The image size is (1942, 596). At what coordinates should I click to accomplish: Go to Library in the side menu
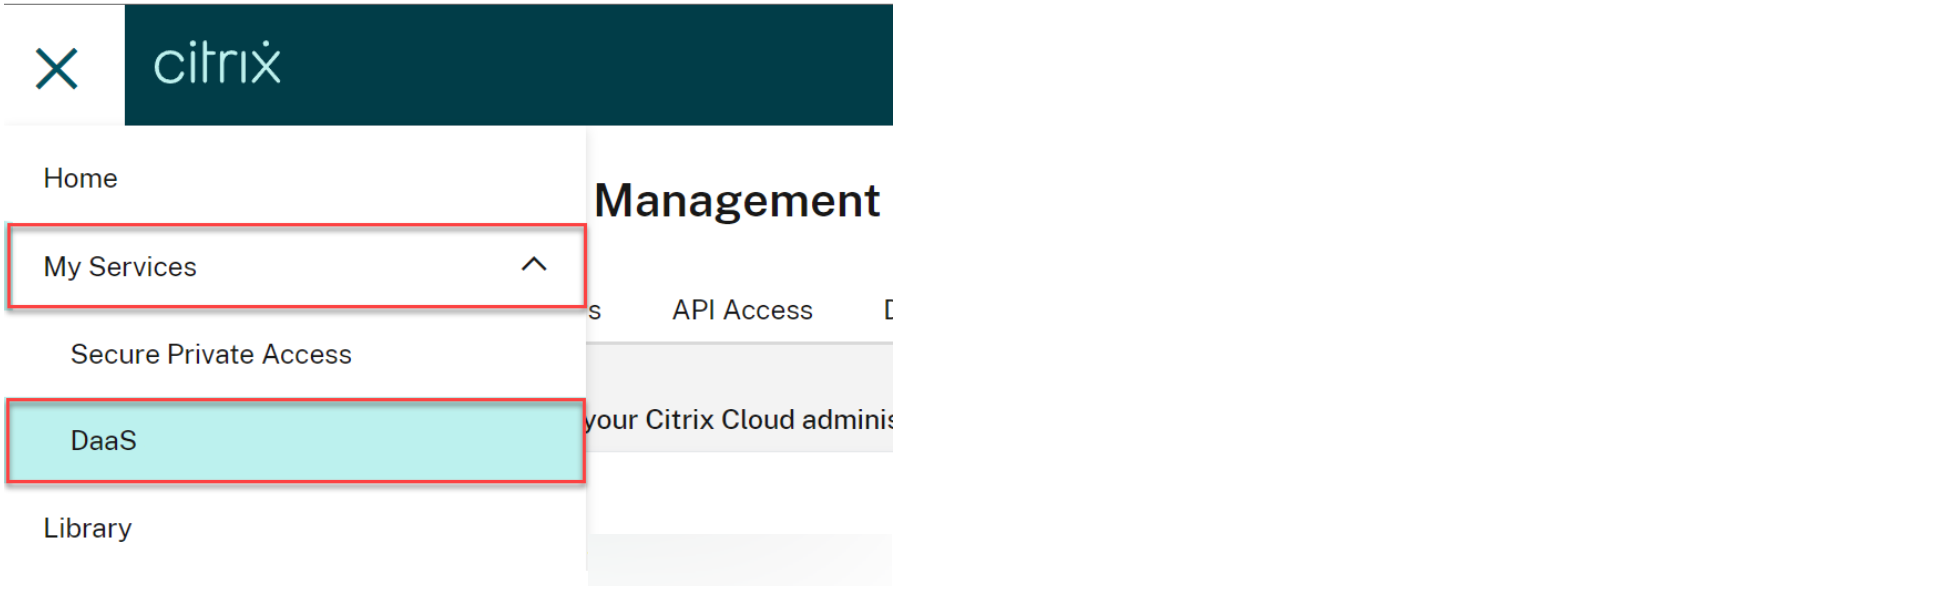point(88,528)
